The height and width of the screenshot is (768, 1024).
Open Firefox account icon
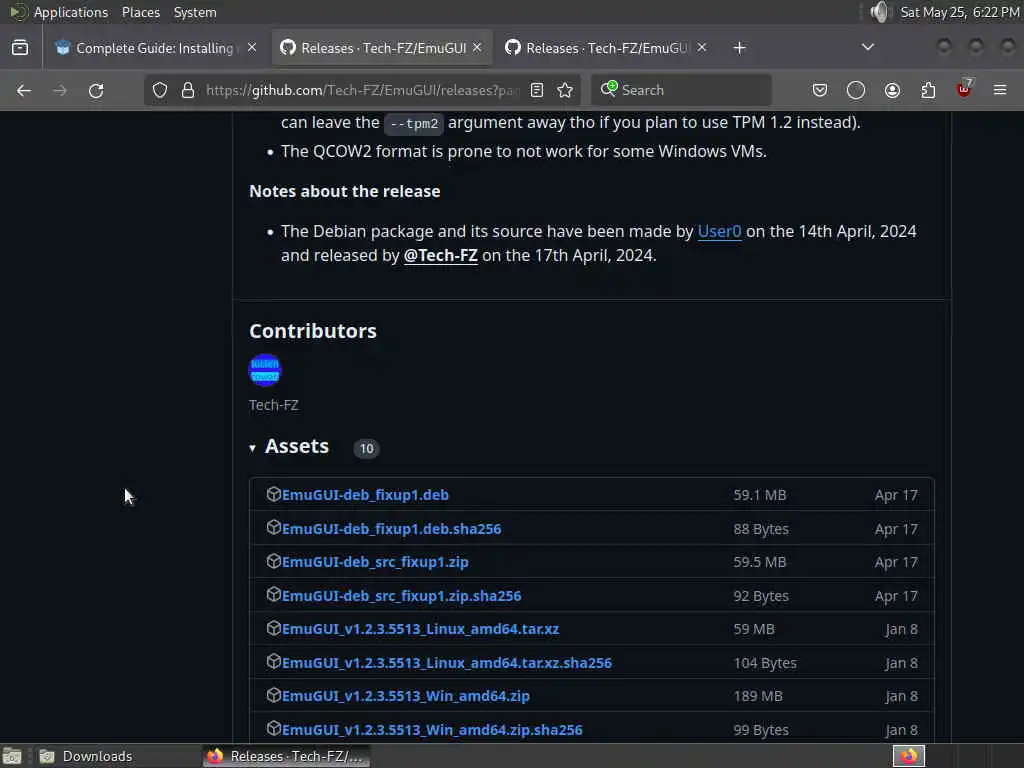click(x=892, y=90)
